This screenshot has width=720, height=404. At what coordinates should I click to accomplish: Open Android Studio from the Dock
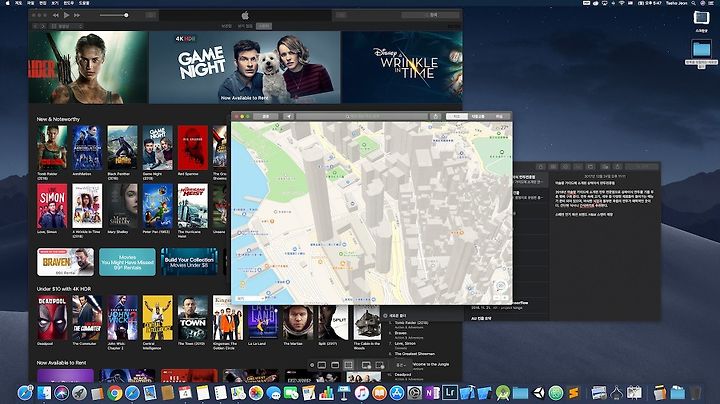[503, 393]
